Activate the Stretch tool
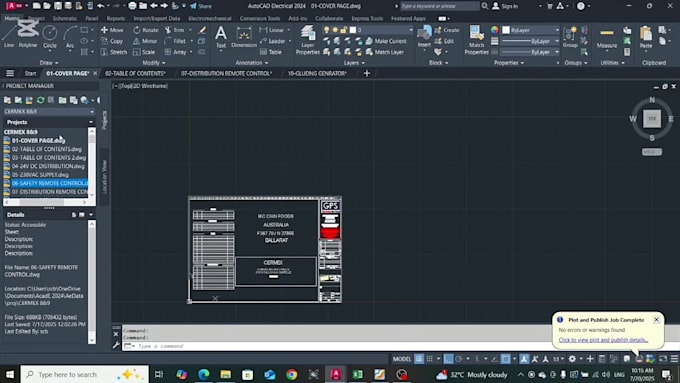Viewport: 680px width, 383px height. 114,52
